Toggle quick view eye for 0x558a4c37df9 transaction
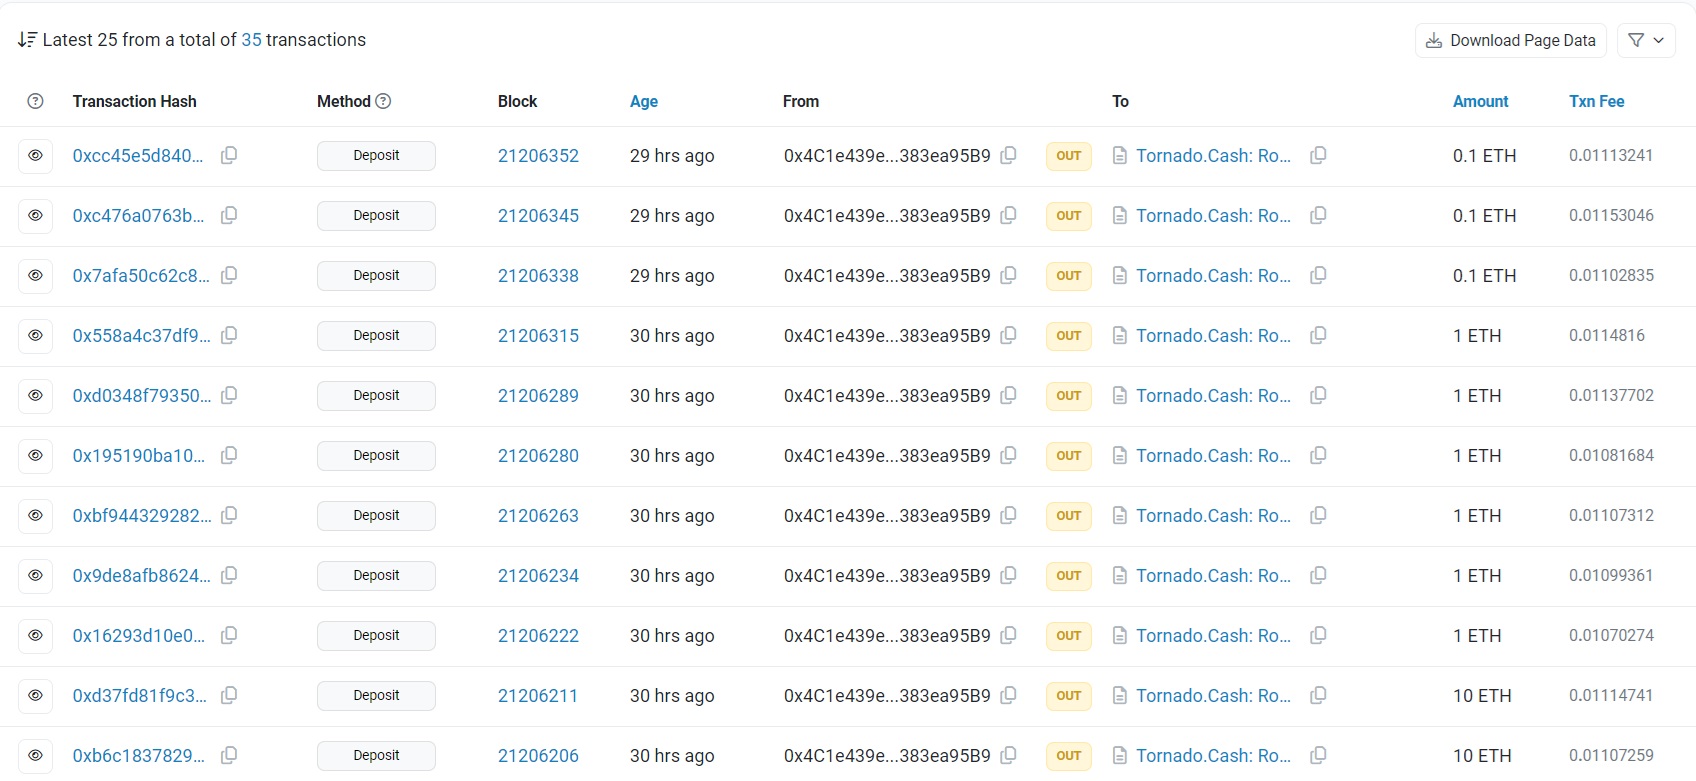 tap(36, 336)
